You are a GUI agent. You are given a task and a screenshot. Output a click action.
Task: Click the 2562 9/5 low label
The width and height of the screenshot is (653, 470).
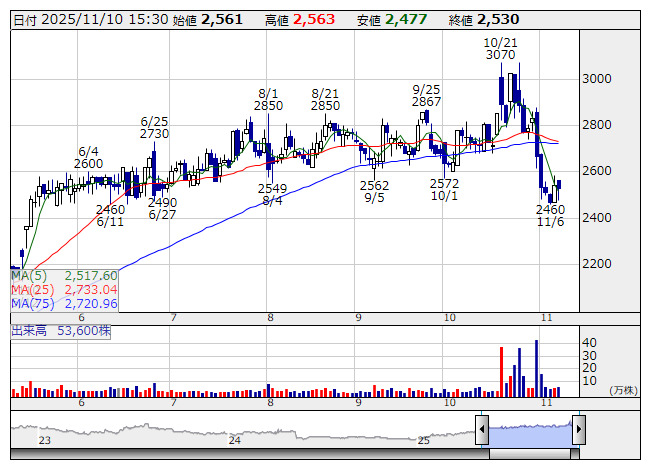374,191
